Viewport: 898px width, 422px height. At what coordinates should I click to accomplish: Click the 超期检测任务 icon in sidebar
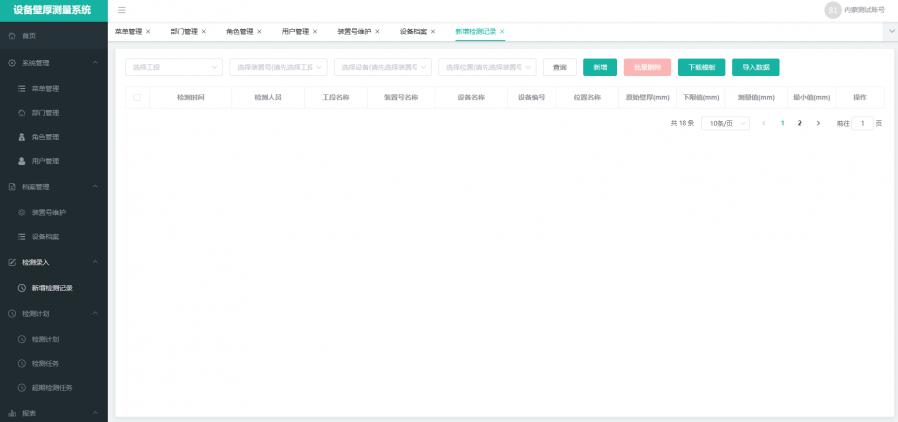(22, 387)
